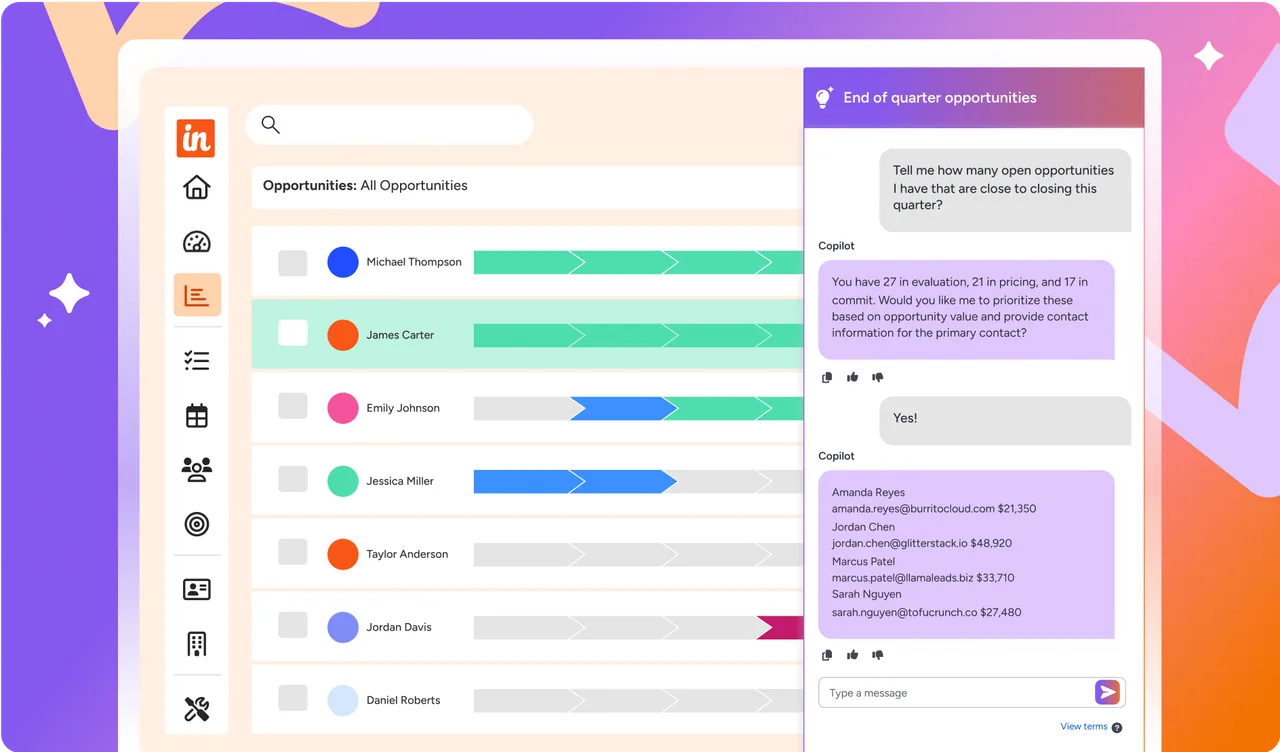Image resolution: width=1280 pixels, height=752 pixels.
Task: Open the James Carter opportunity
Action: coord(400,335)
